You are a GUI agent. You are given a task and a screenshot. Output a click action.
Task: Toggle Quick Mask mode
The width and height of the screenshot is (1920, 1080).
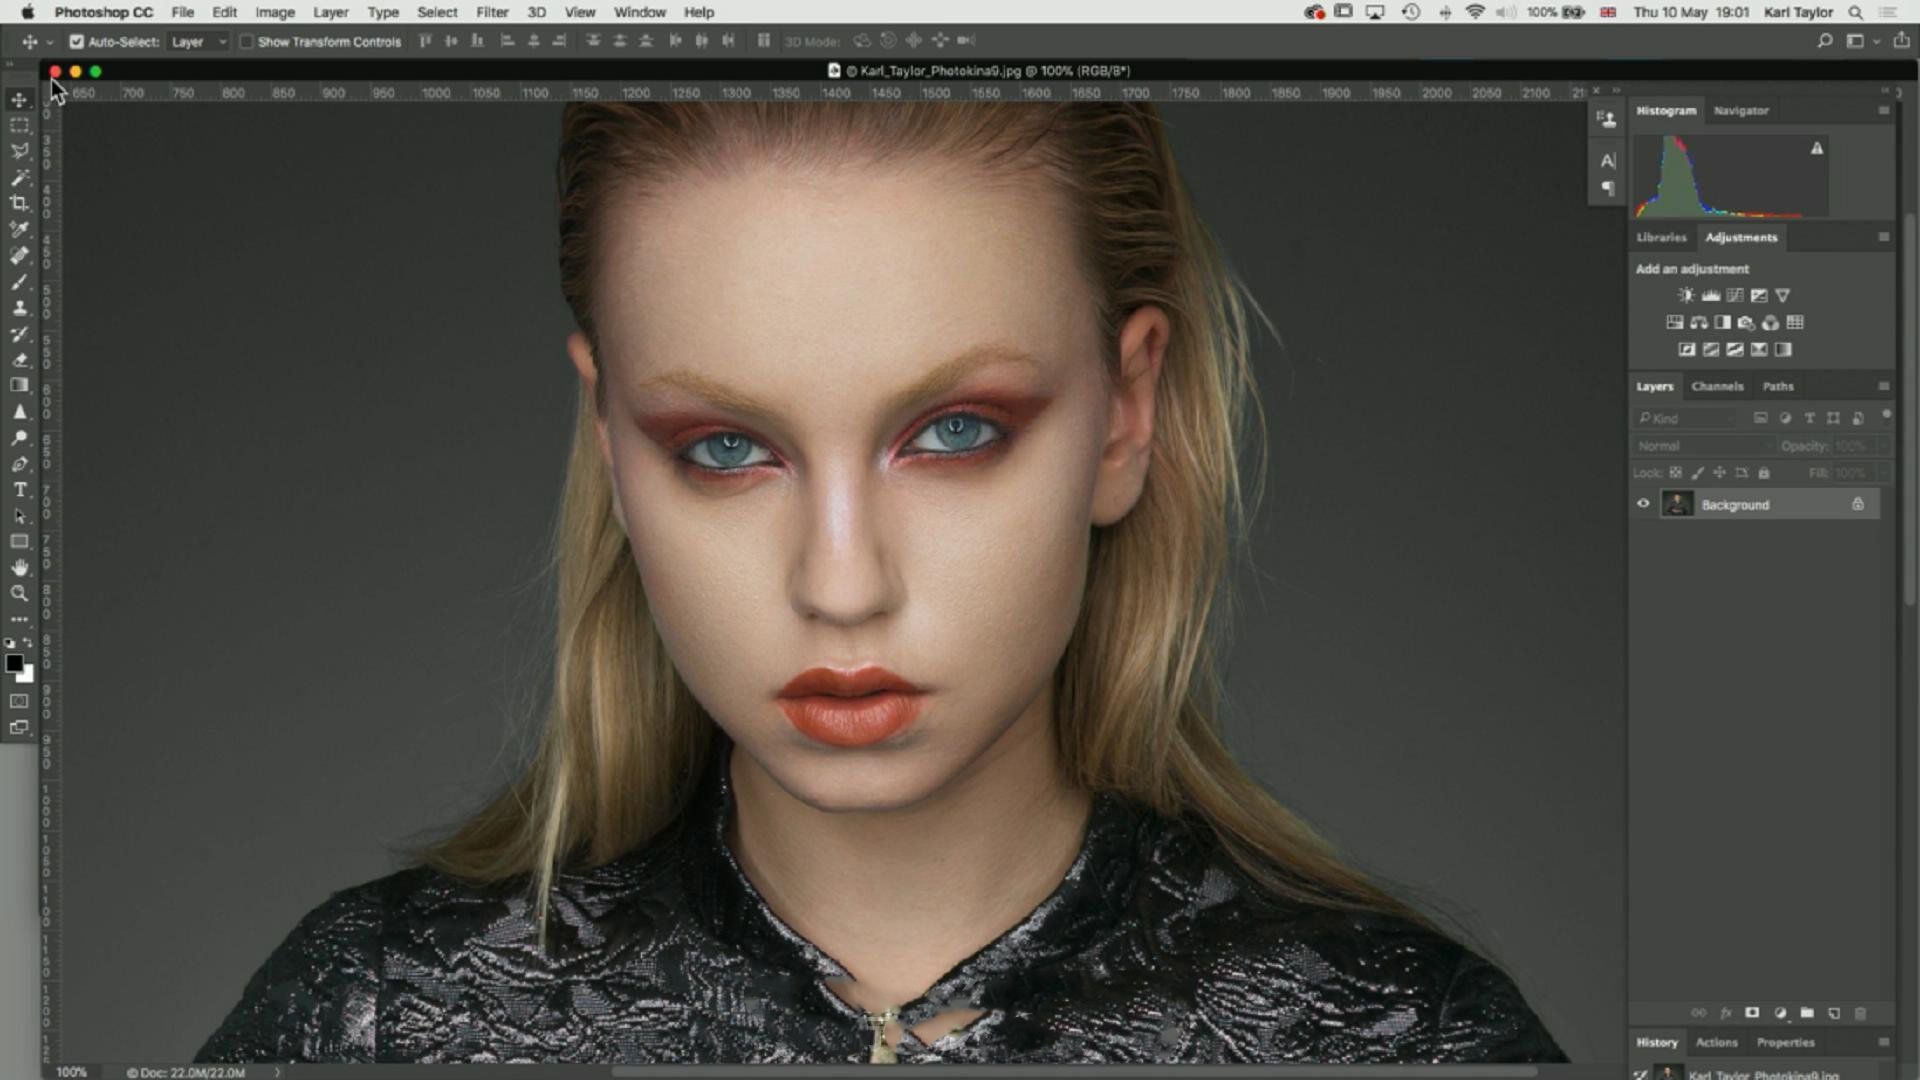coord(19,701)
